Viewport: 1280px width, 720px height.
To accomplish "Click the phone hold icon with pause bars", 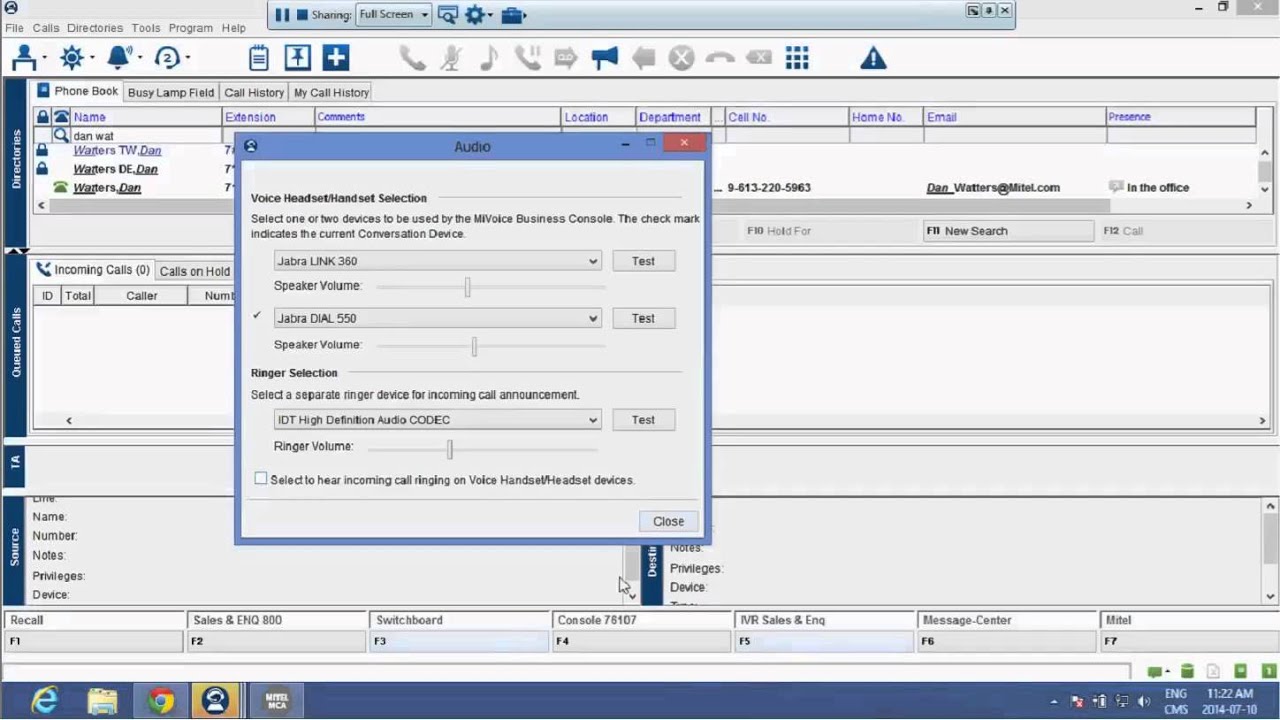I will pyautogui.click(x=527, y=58).
